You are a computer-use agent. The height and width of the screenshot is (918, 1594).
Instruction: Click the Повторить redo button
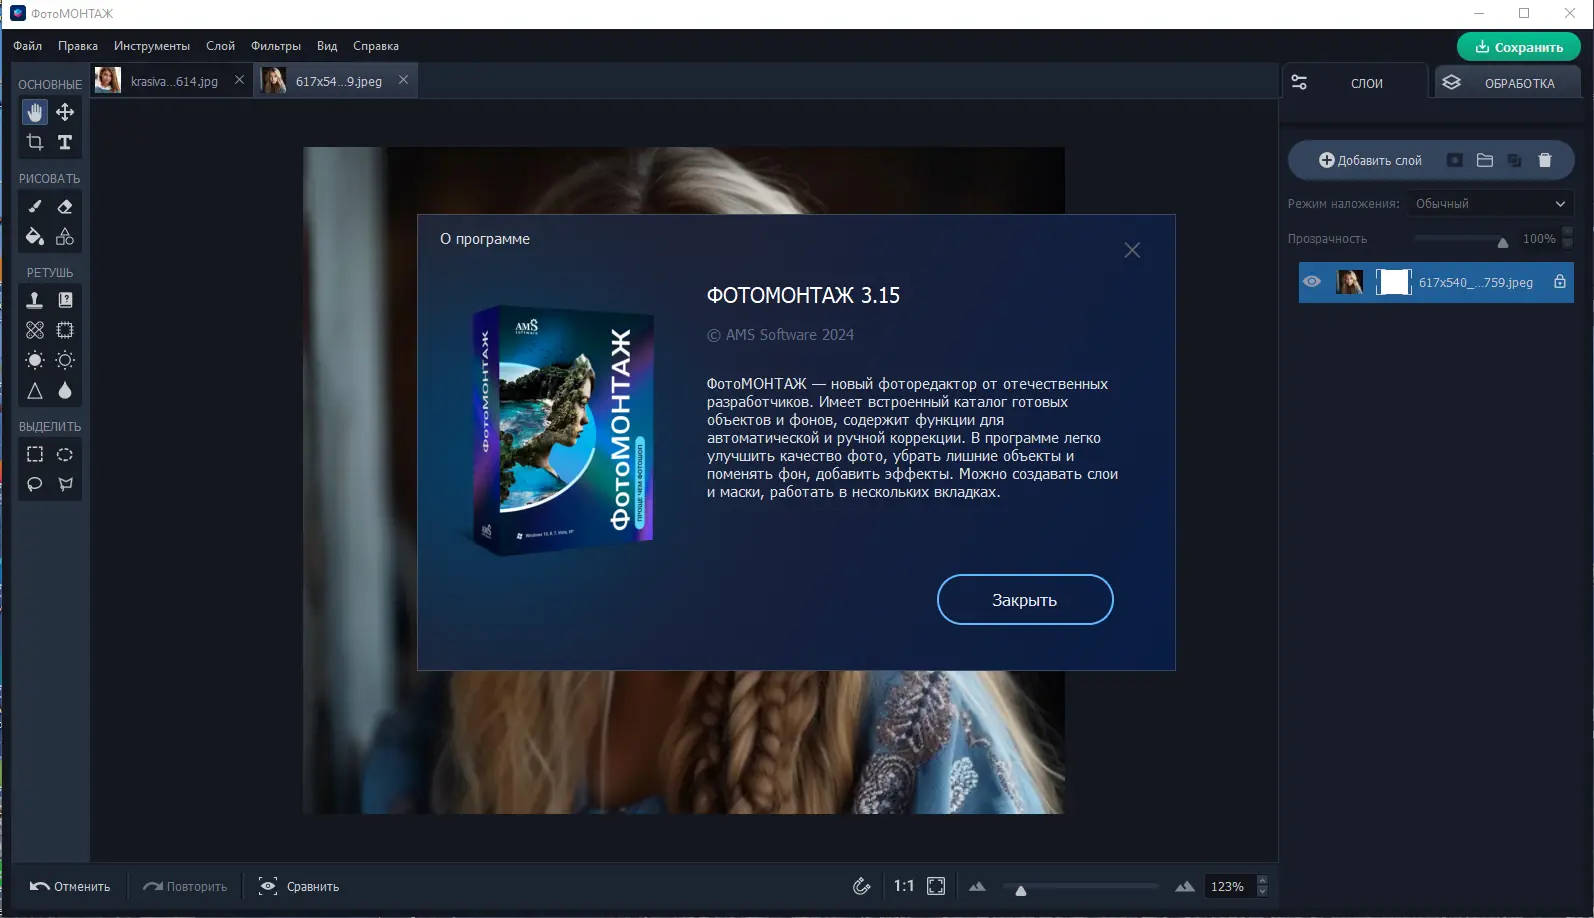(x=185, y=886)
